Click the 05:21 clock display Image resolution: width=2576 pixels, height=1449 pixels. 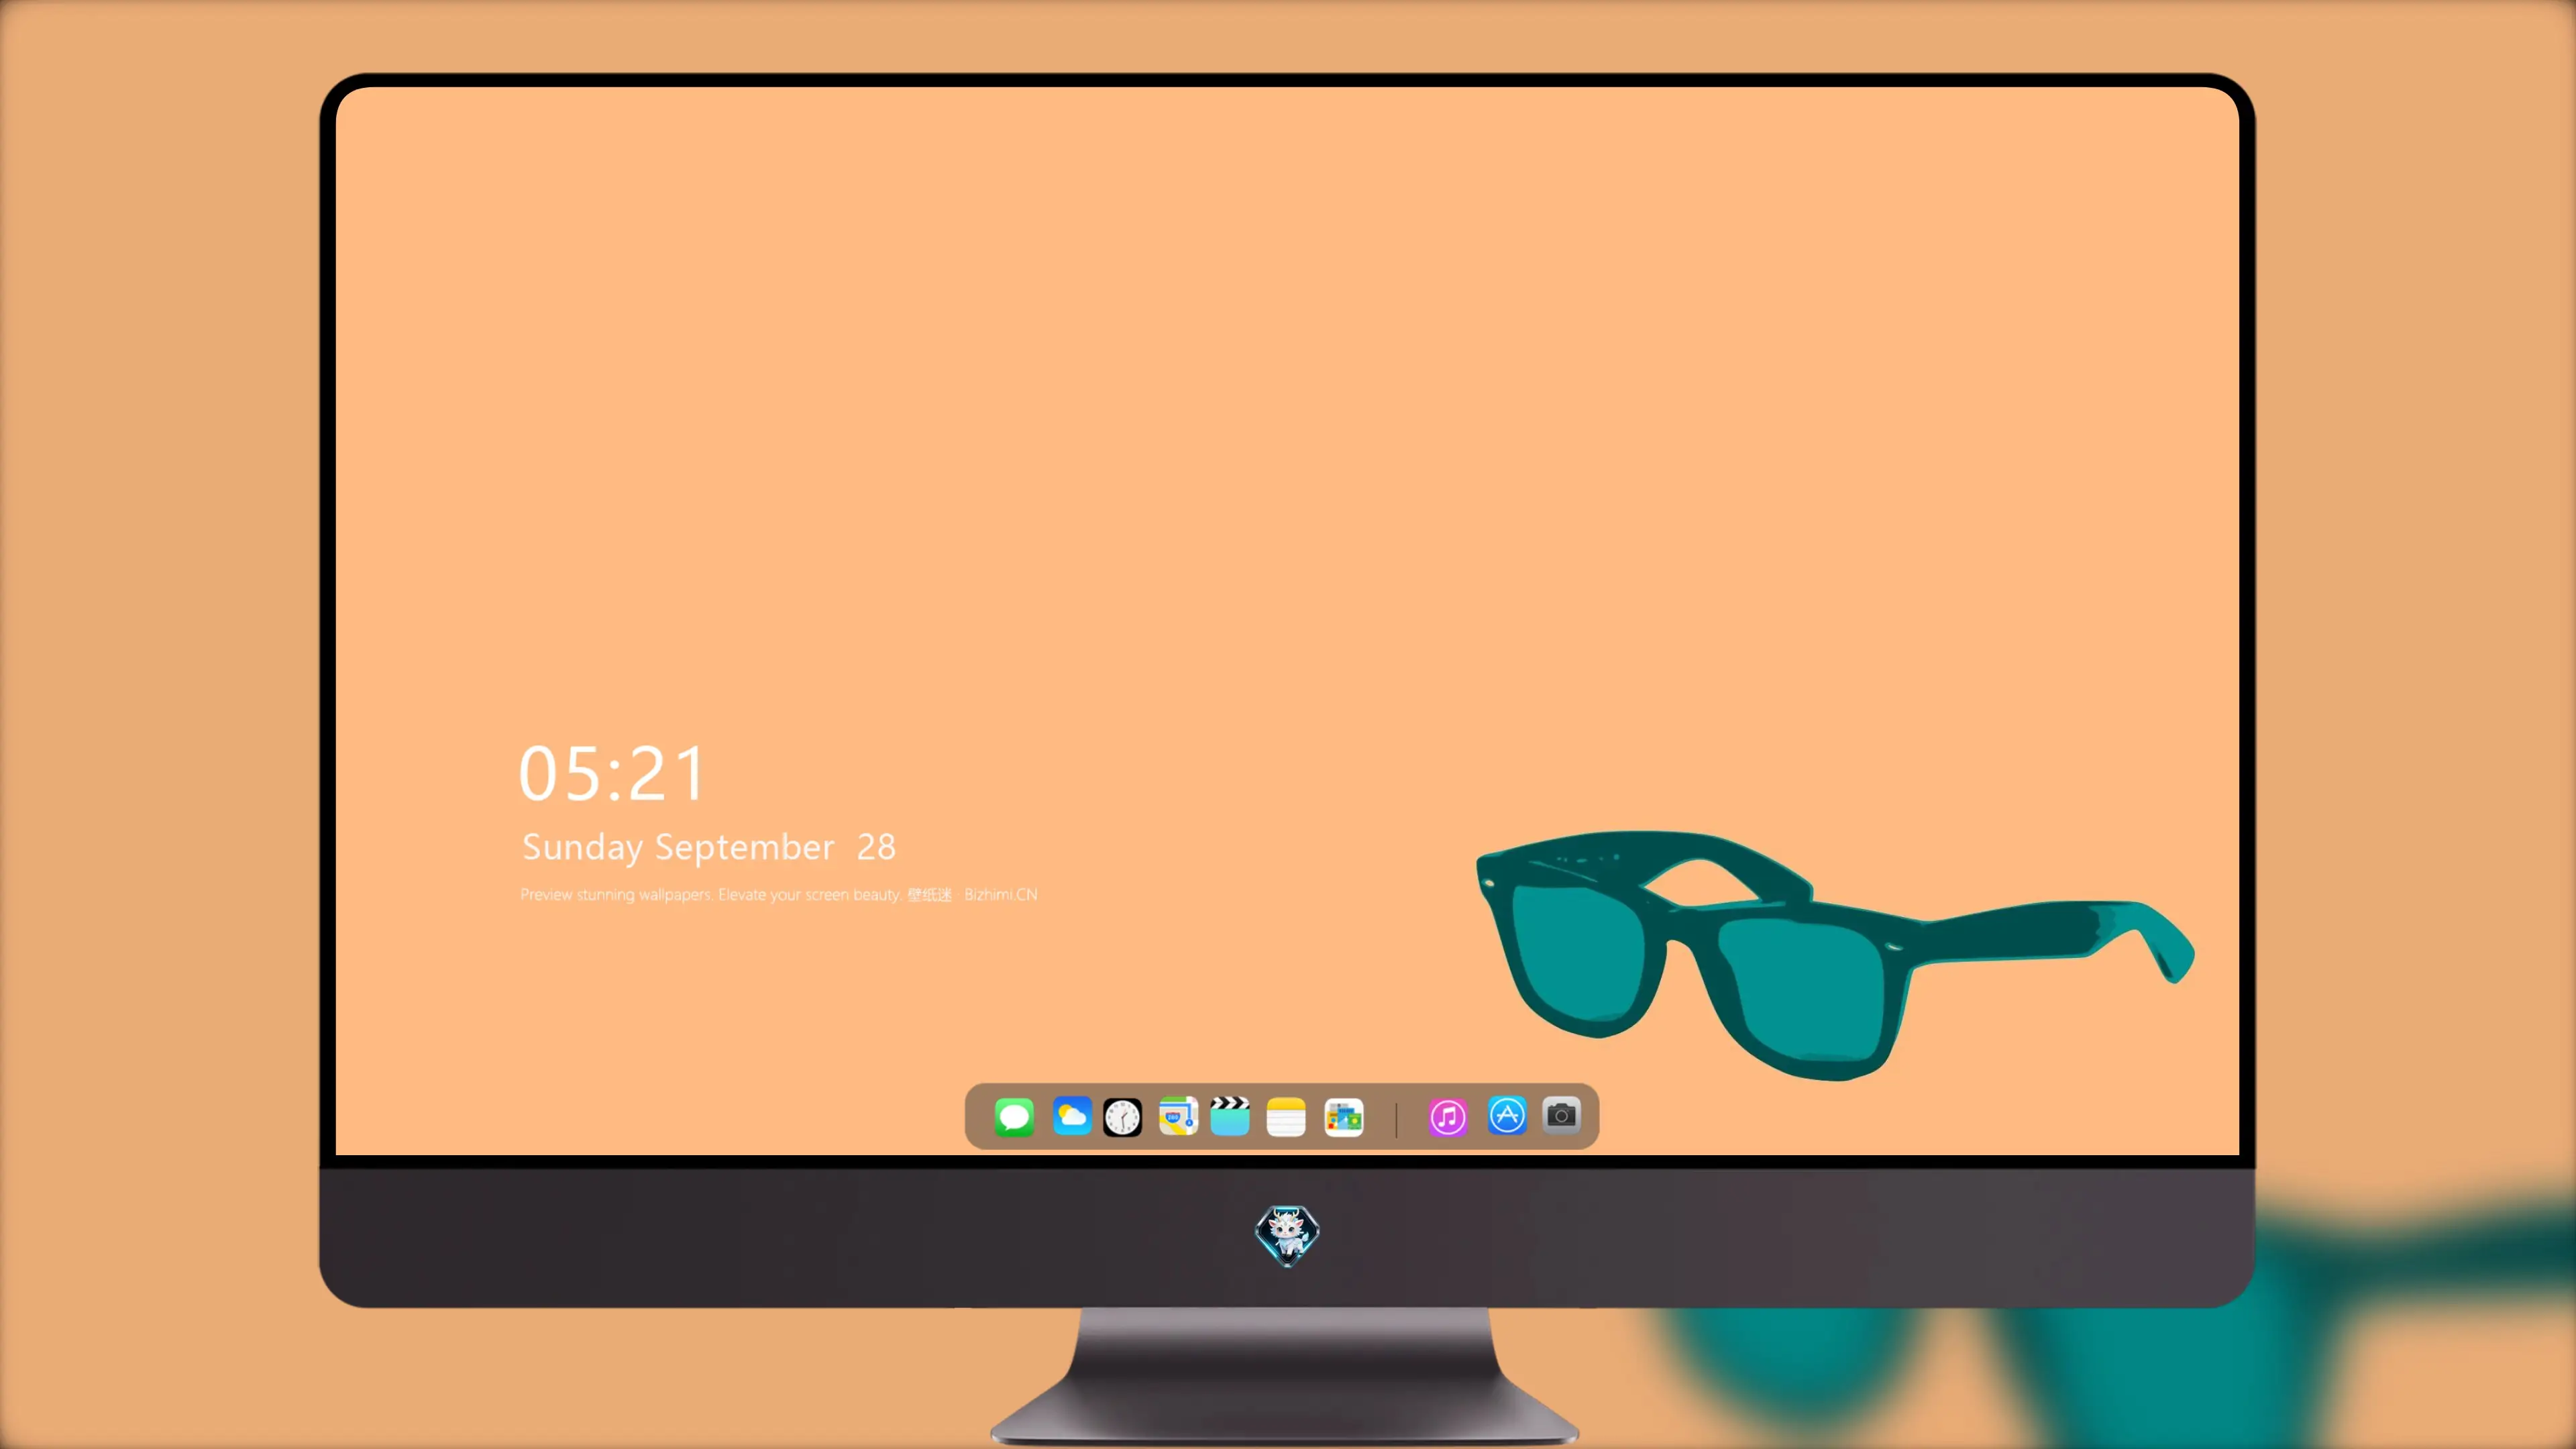coord(612,773)
